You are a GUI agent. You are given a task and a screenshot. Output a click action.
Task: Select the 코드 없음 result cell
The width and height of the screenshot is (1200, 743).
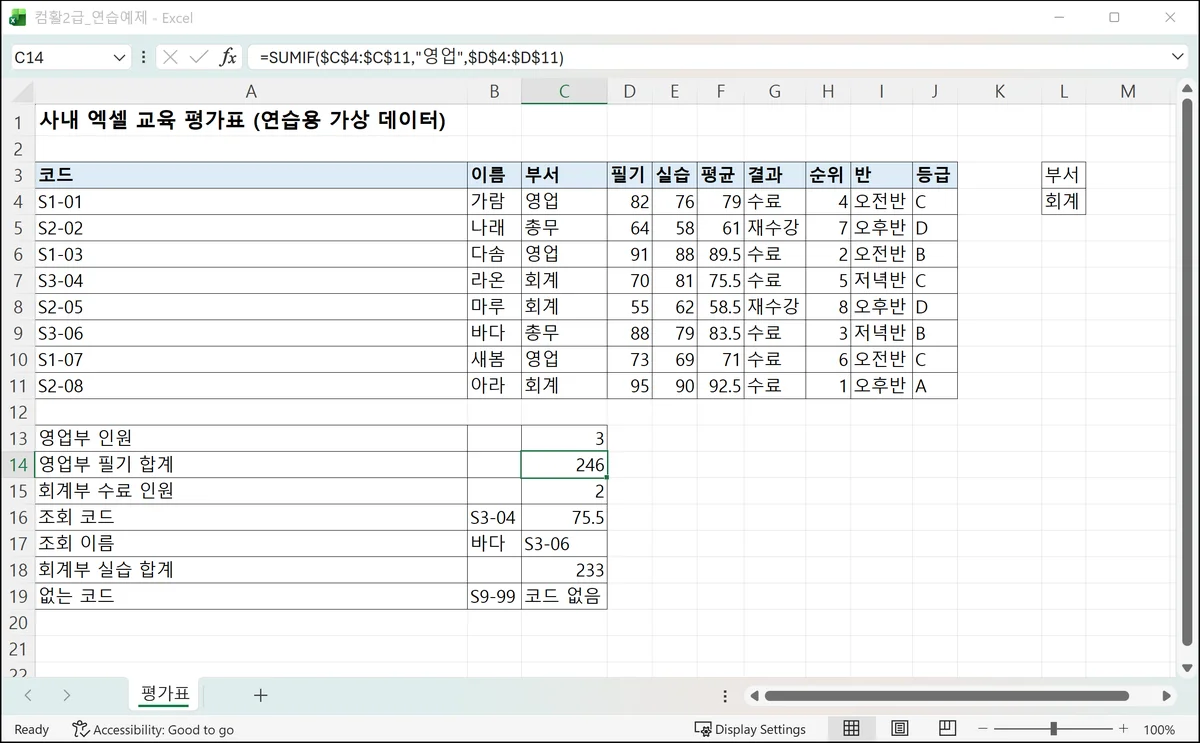coord(564,596)
